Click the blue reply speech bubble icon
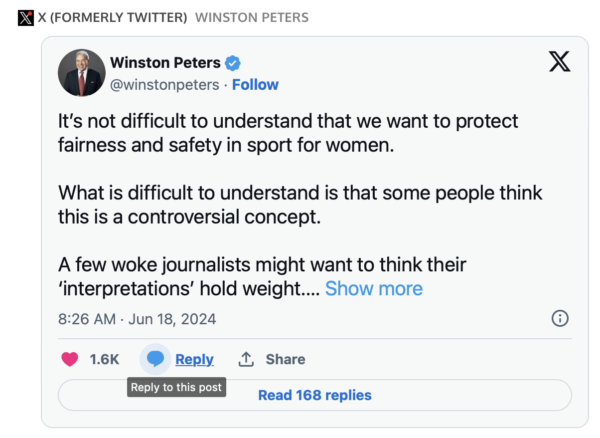The width and height of the screenshot is (600, 438). coord(156,359)
